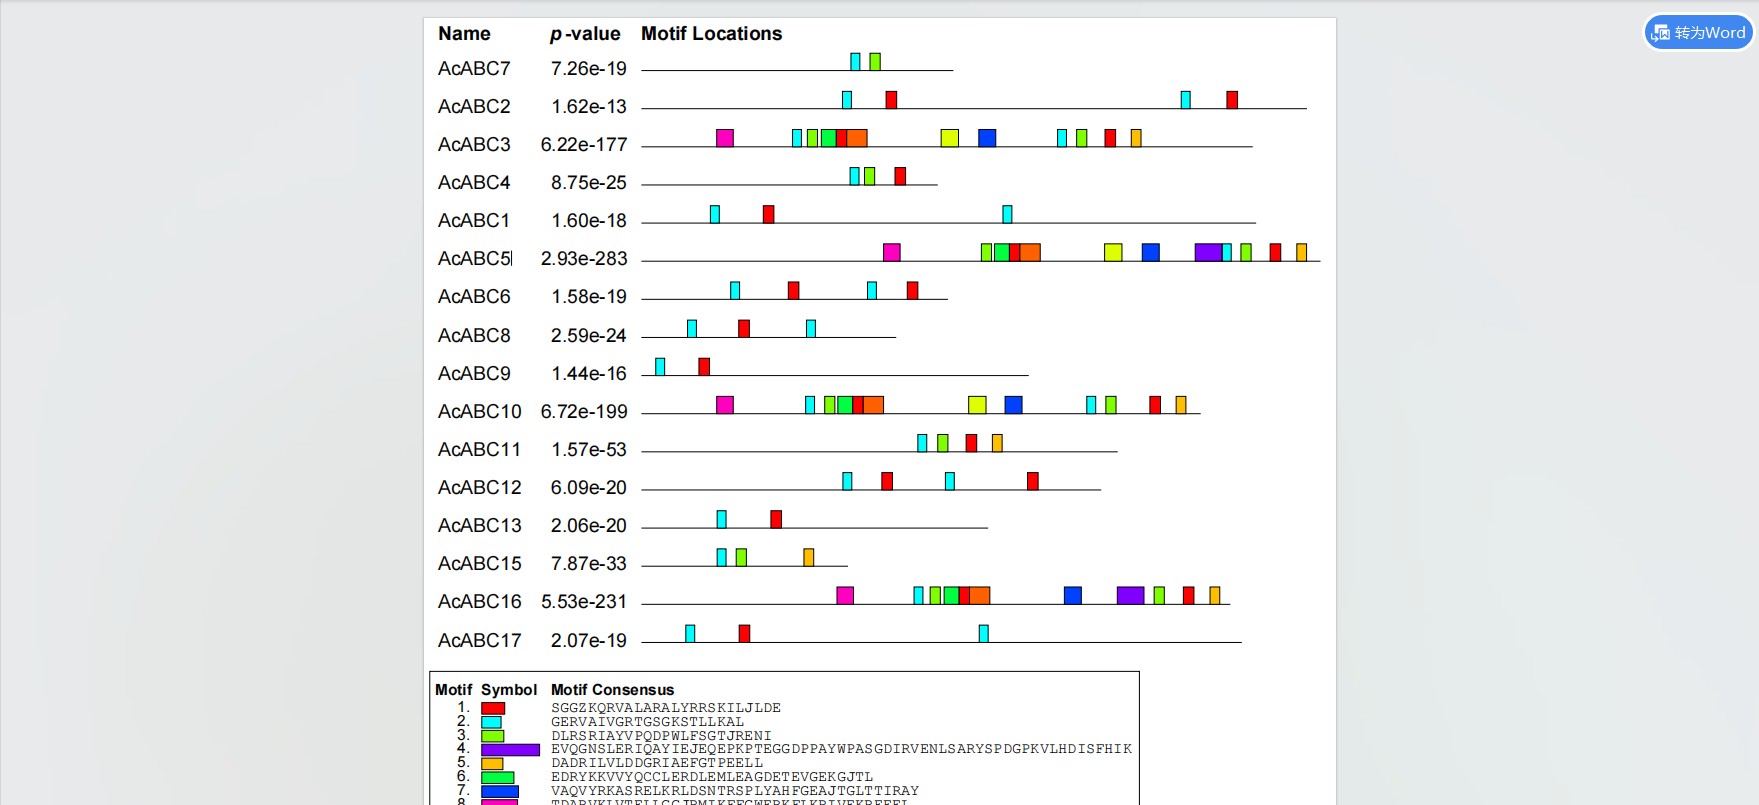Click the Symbol legend header
Viewport: 1759px width, 805px height.
point(509,690)
